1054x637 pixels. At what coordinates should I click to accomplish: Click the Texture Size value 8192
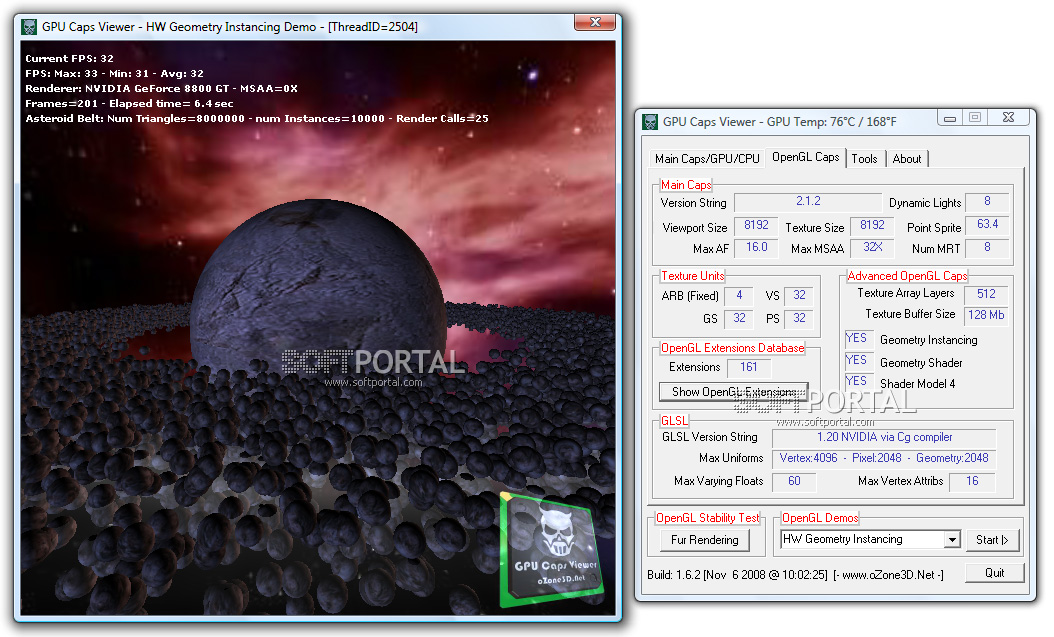coord(872,225)
